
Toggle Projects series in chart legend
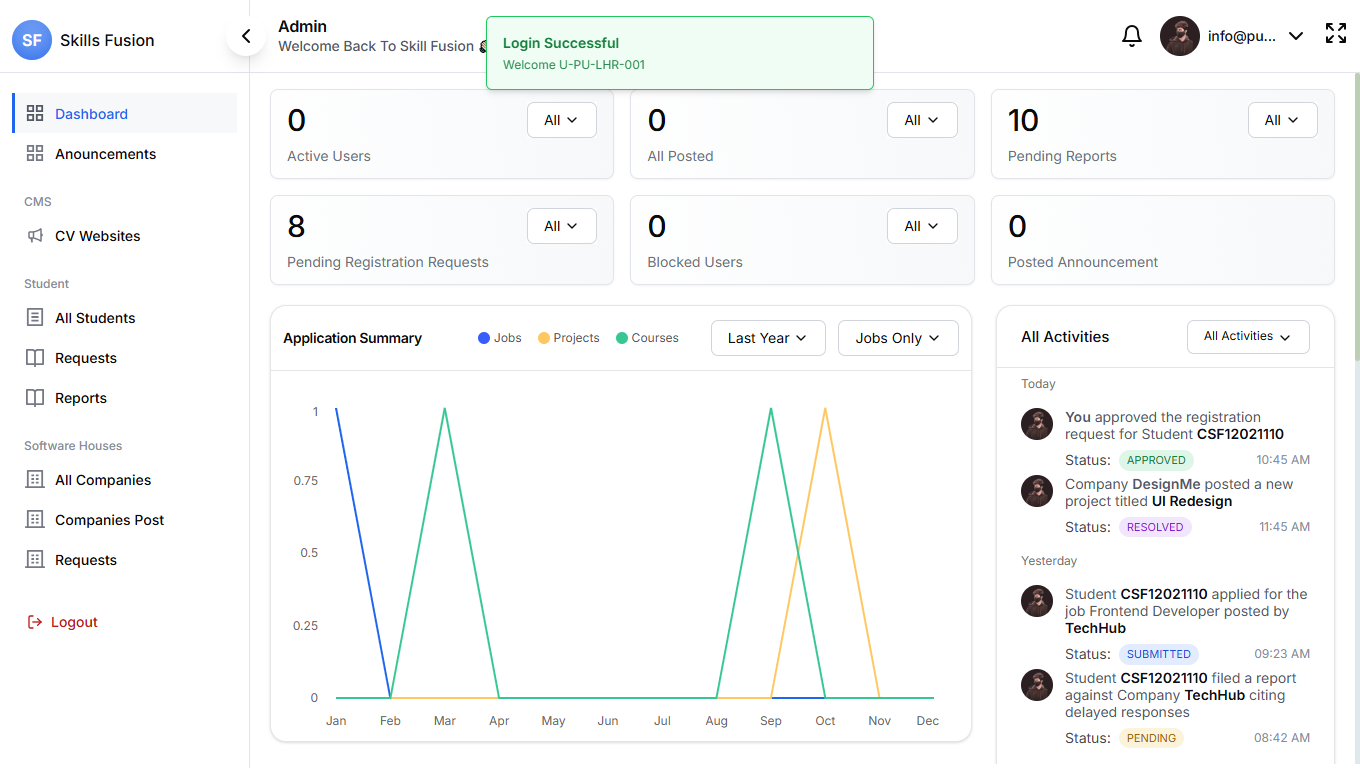(568, 338)
